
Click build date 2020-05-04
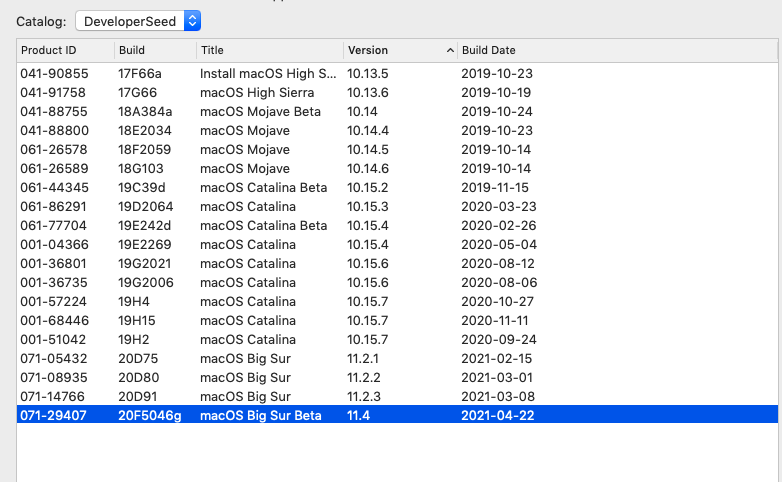499,244
